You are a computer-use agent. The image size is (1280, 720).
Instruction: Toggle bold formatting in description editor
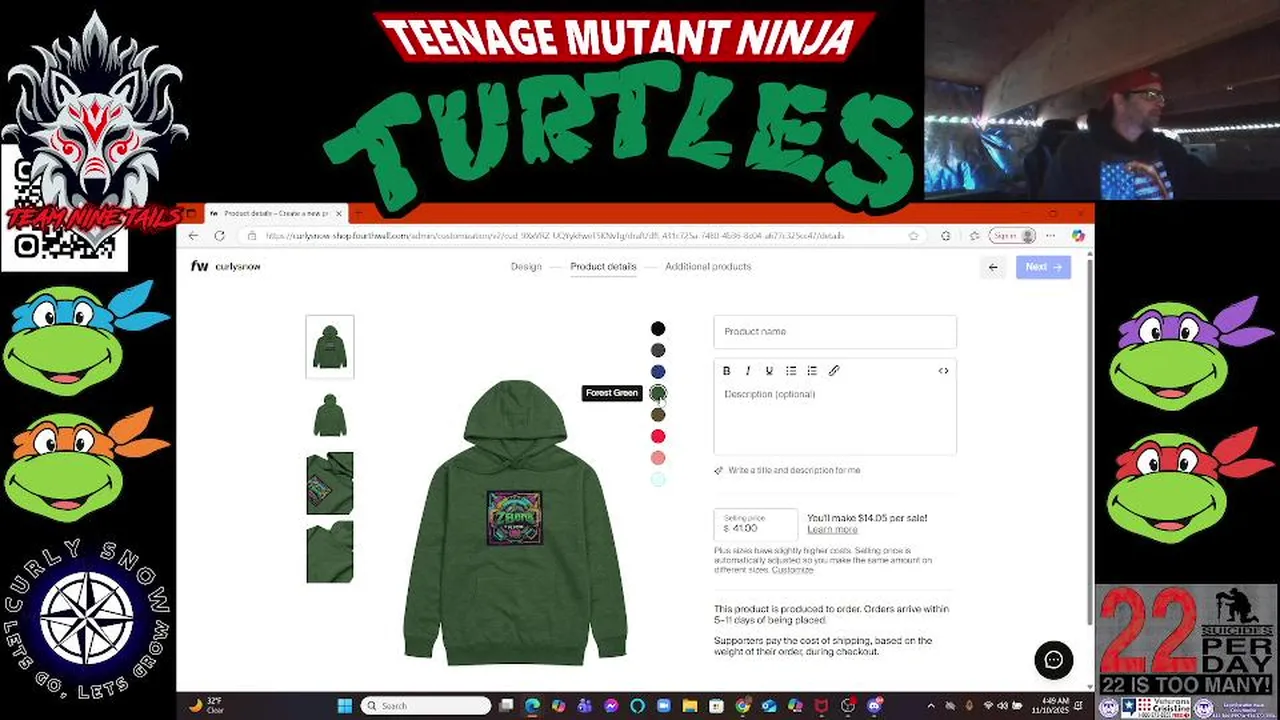click(727, 371)
